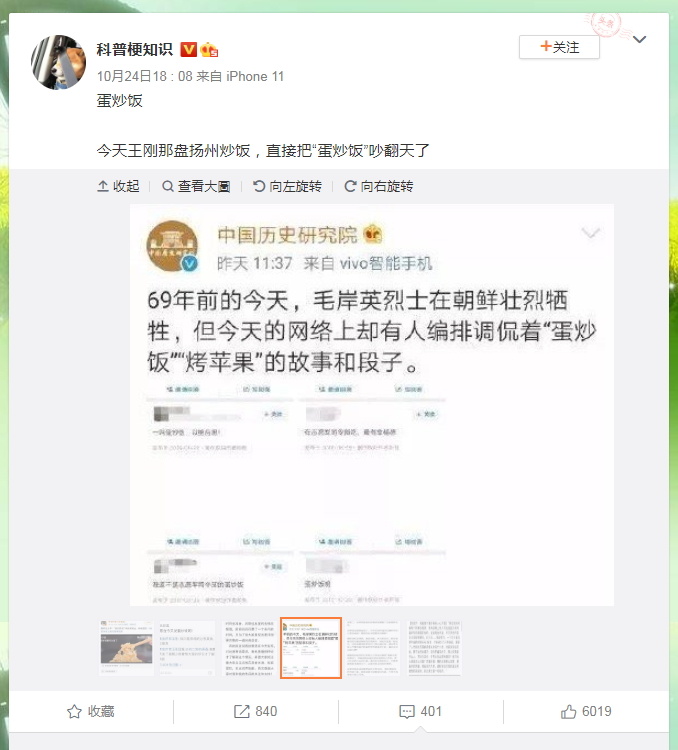Rotate image right with 向右旋转

378,186
